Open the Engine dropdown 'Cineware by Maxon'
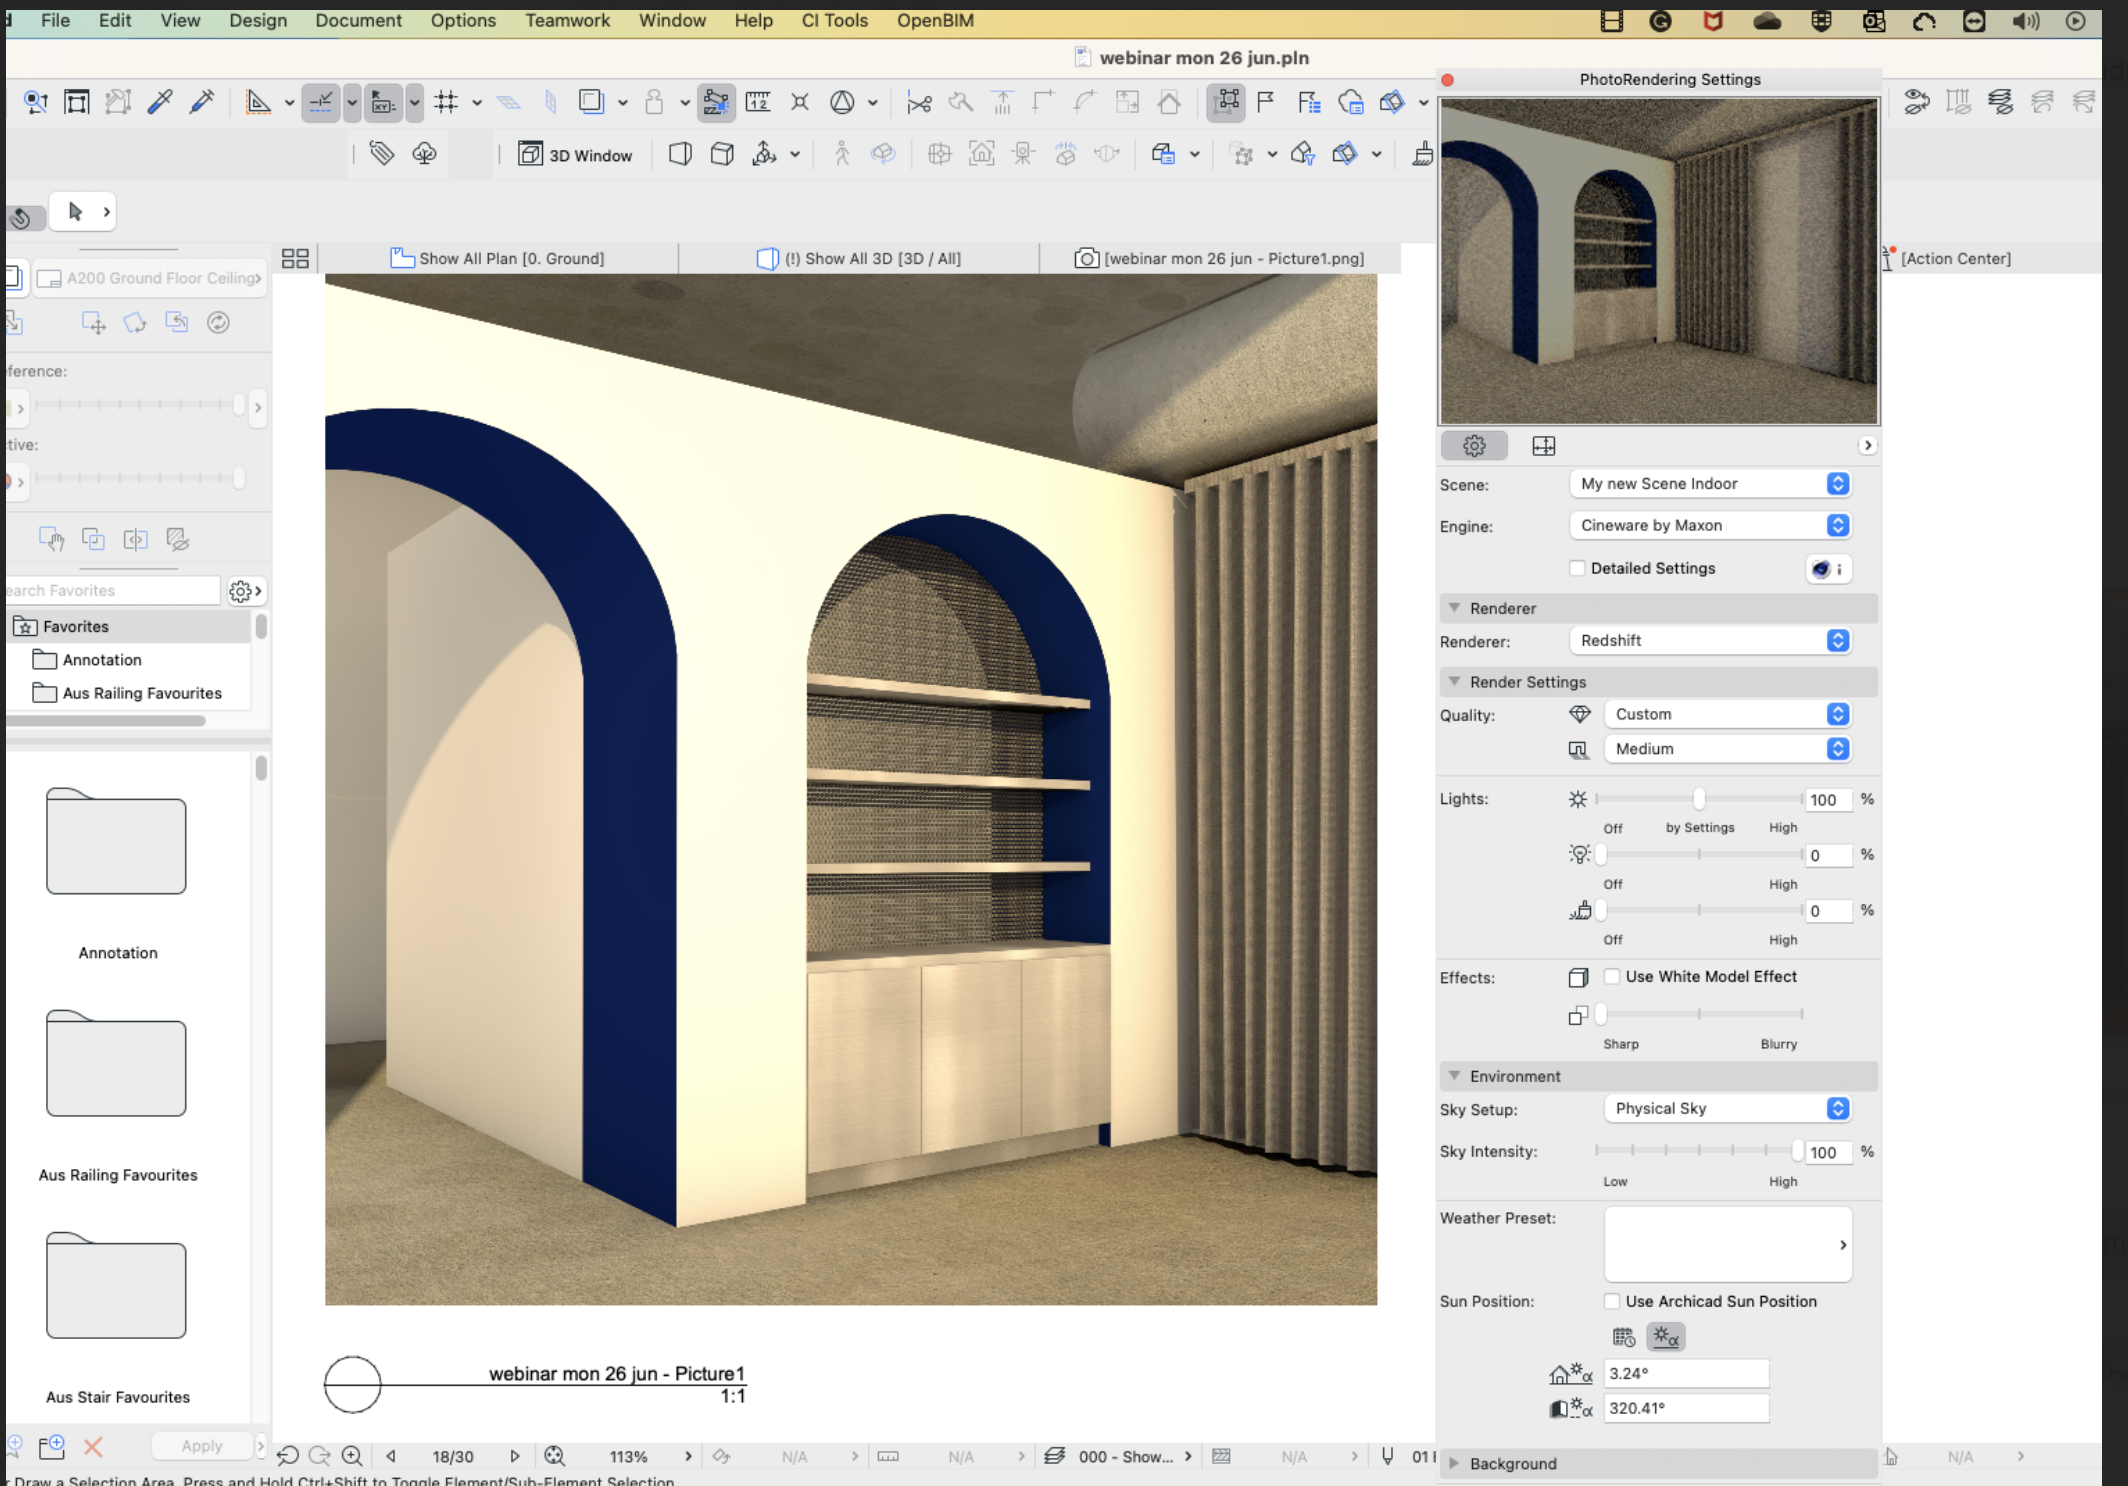The width and height of the screenshot is (2128, 1486). 1710,525
